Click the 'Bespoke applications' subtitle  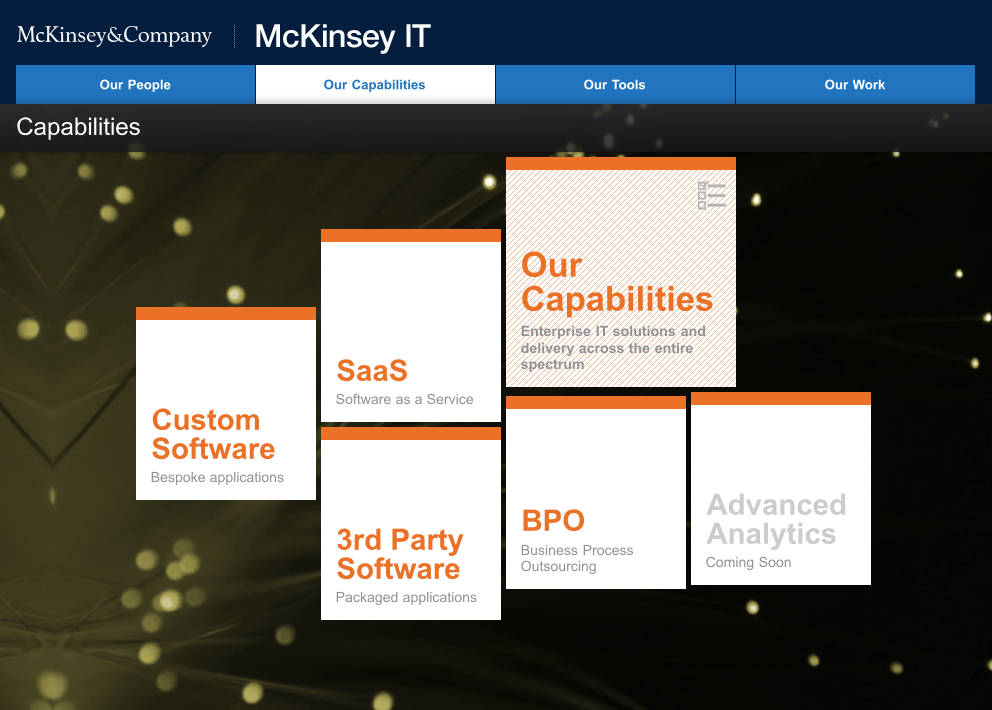pos(217,477)
